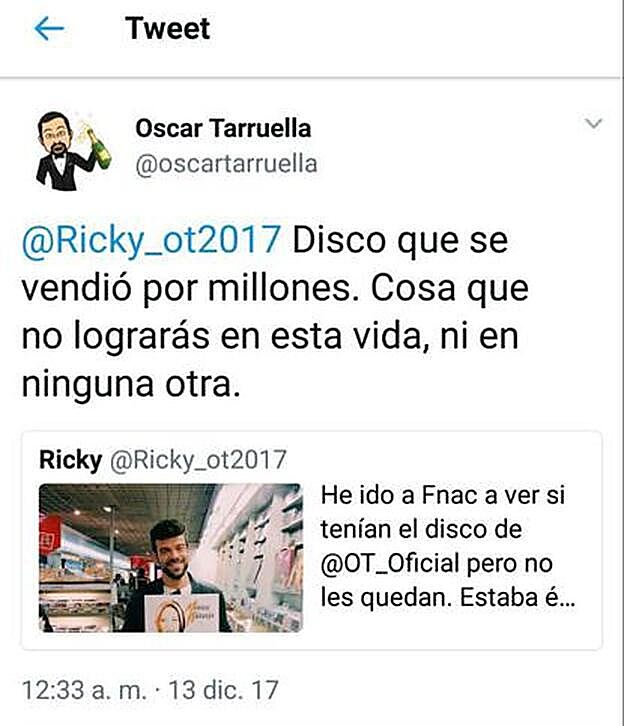The image size is (624, 726).
Task: Expand the tweet options chevron
Action: coord(593,123)
